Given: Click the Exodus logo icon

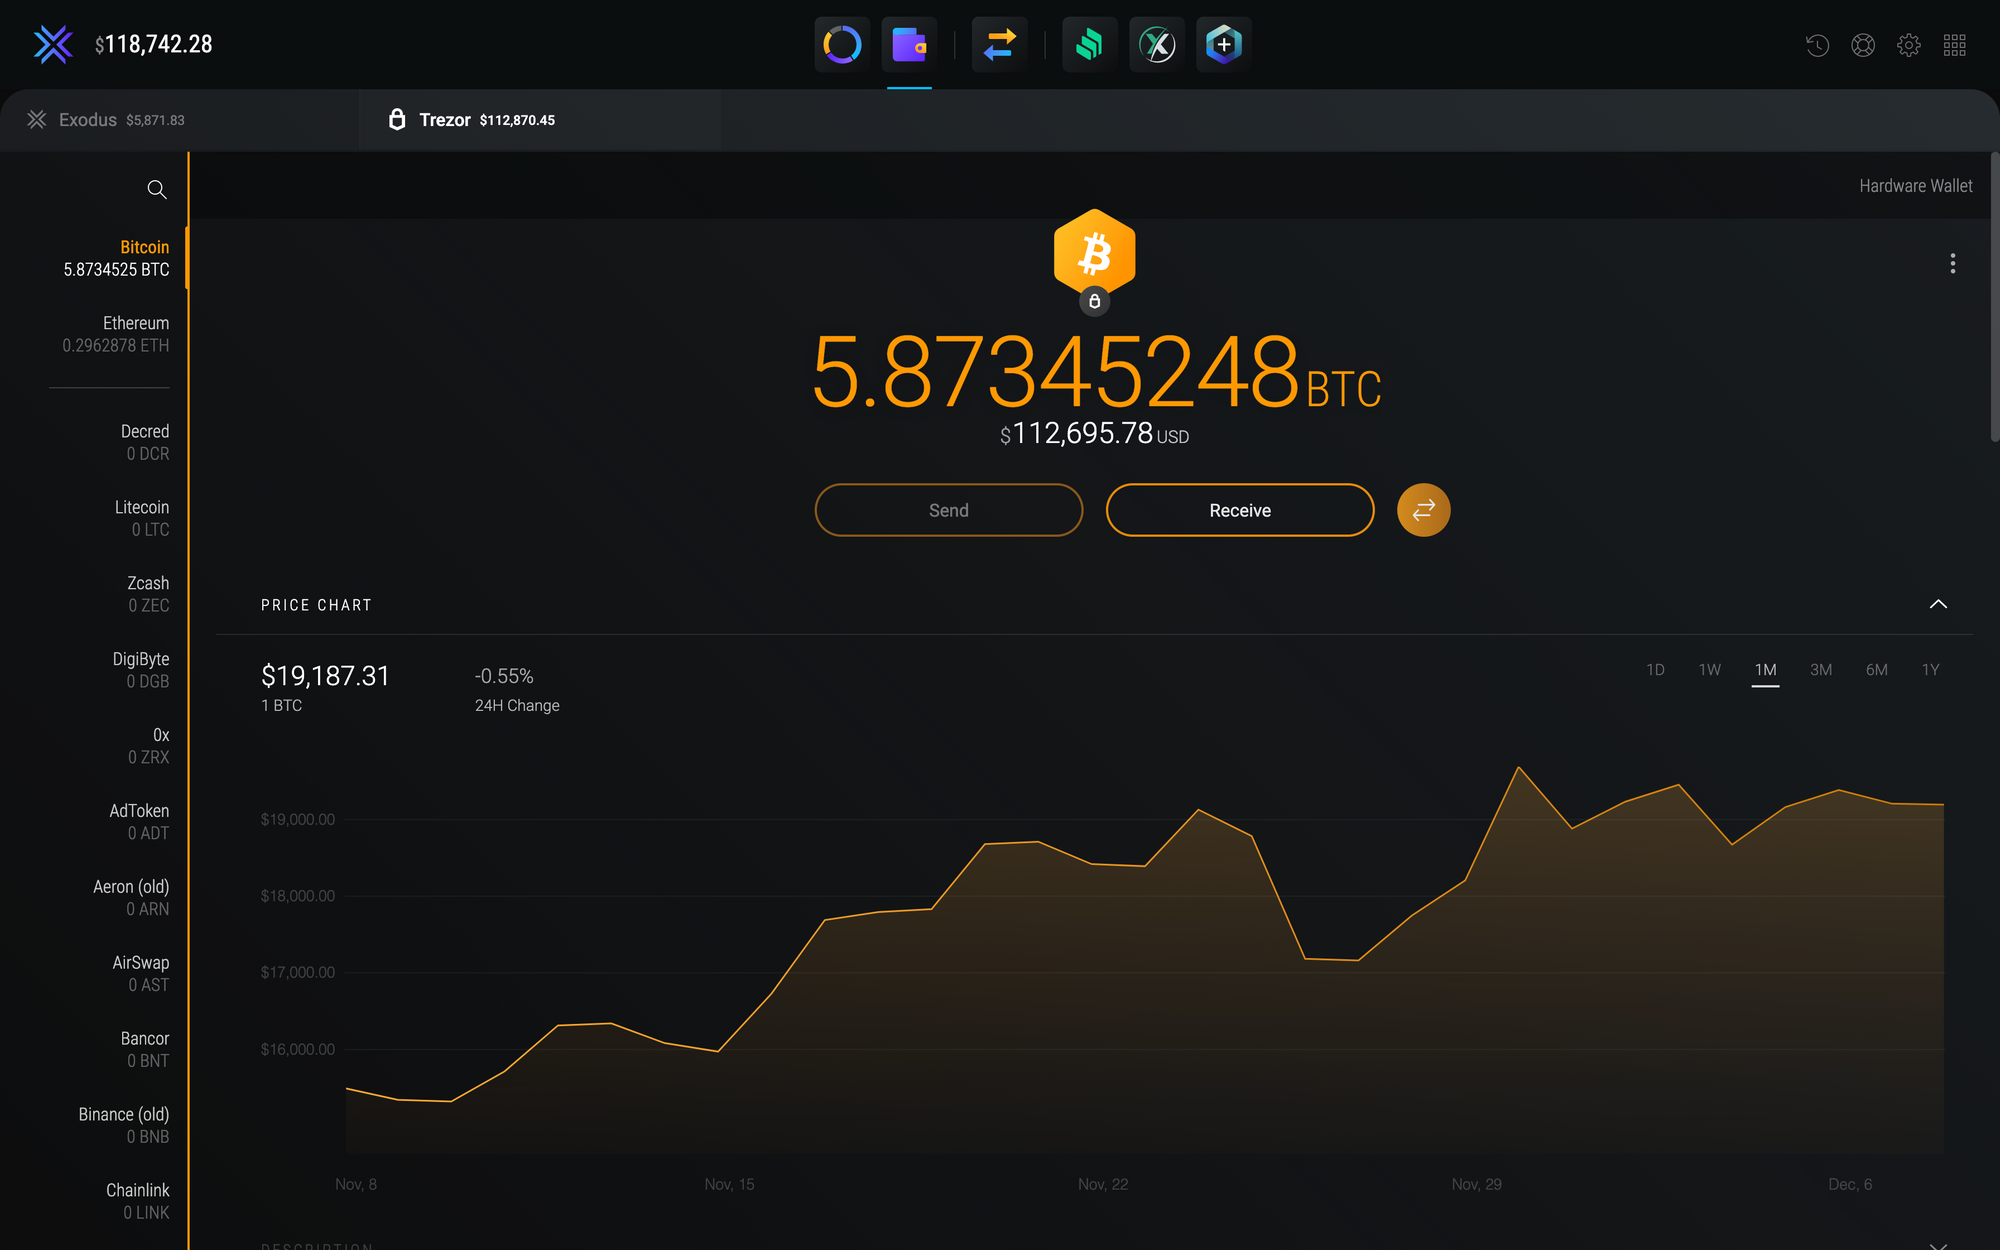Looking at the screenshot, I should point(53,44).
